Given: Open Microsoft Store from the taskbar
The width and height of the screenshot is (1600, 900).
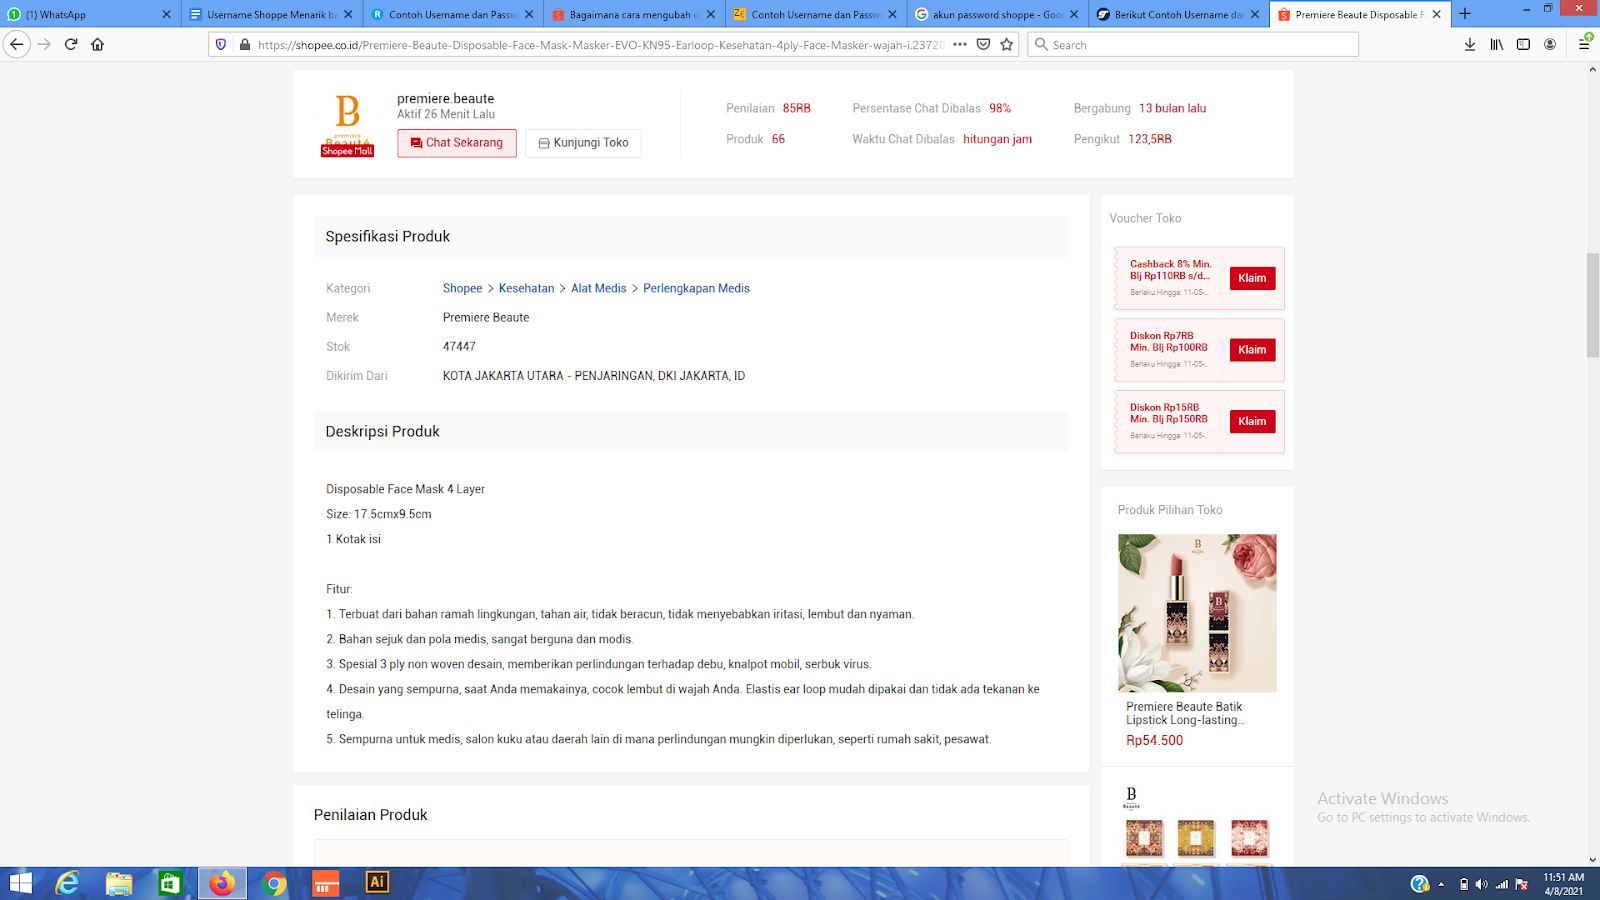Looking at the screenshot, I should pyautogui.click(x=170, y=883).
